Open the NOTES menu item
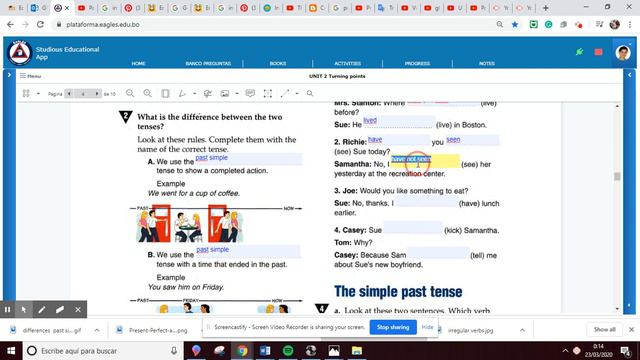The width and height of the screenshot is (640, 360). tap(487, 63)
